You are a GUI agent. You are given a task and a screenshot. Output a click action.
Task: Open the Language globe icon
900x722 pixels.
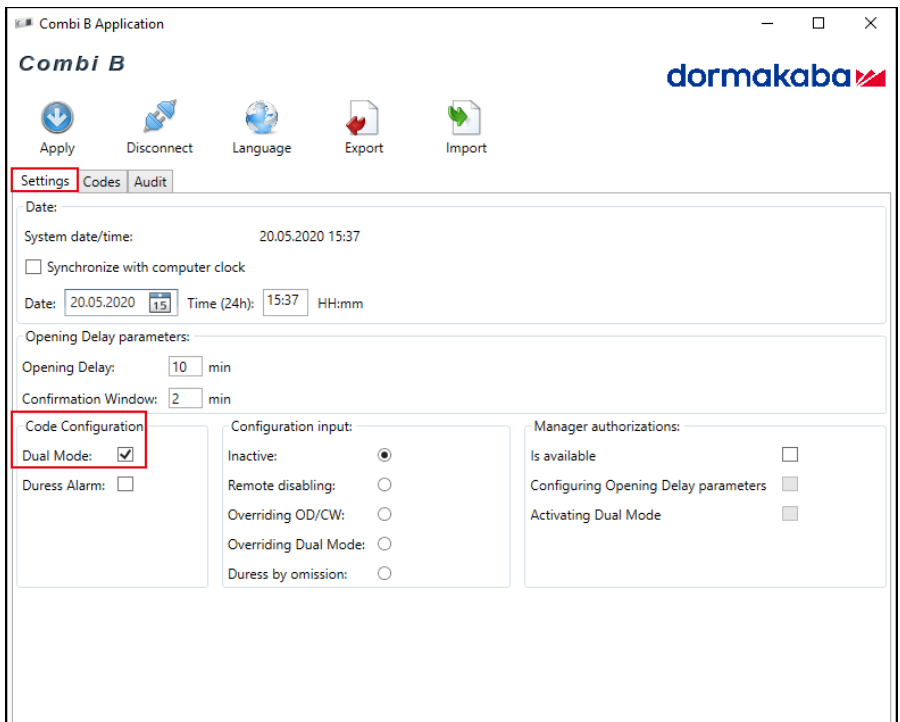coord(261,118)
